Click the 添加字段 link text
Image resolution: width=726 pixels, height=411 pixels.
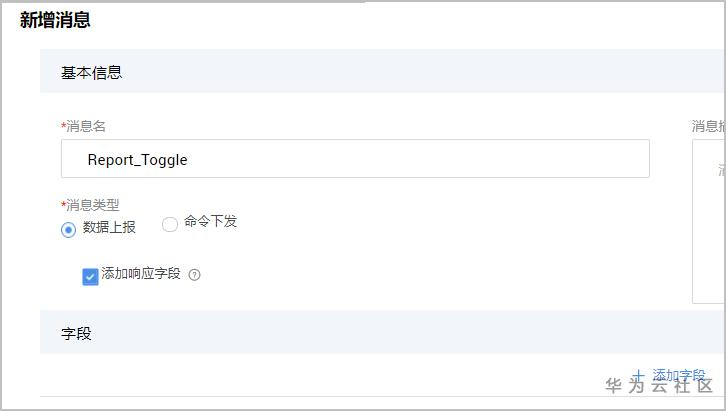[679, 376]
